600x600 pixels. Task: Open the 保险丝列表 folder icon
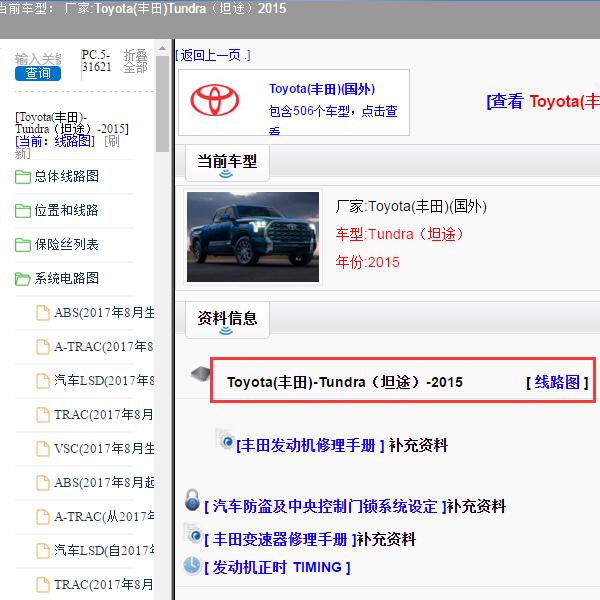23,245
